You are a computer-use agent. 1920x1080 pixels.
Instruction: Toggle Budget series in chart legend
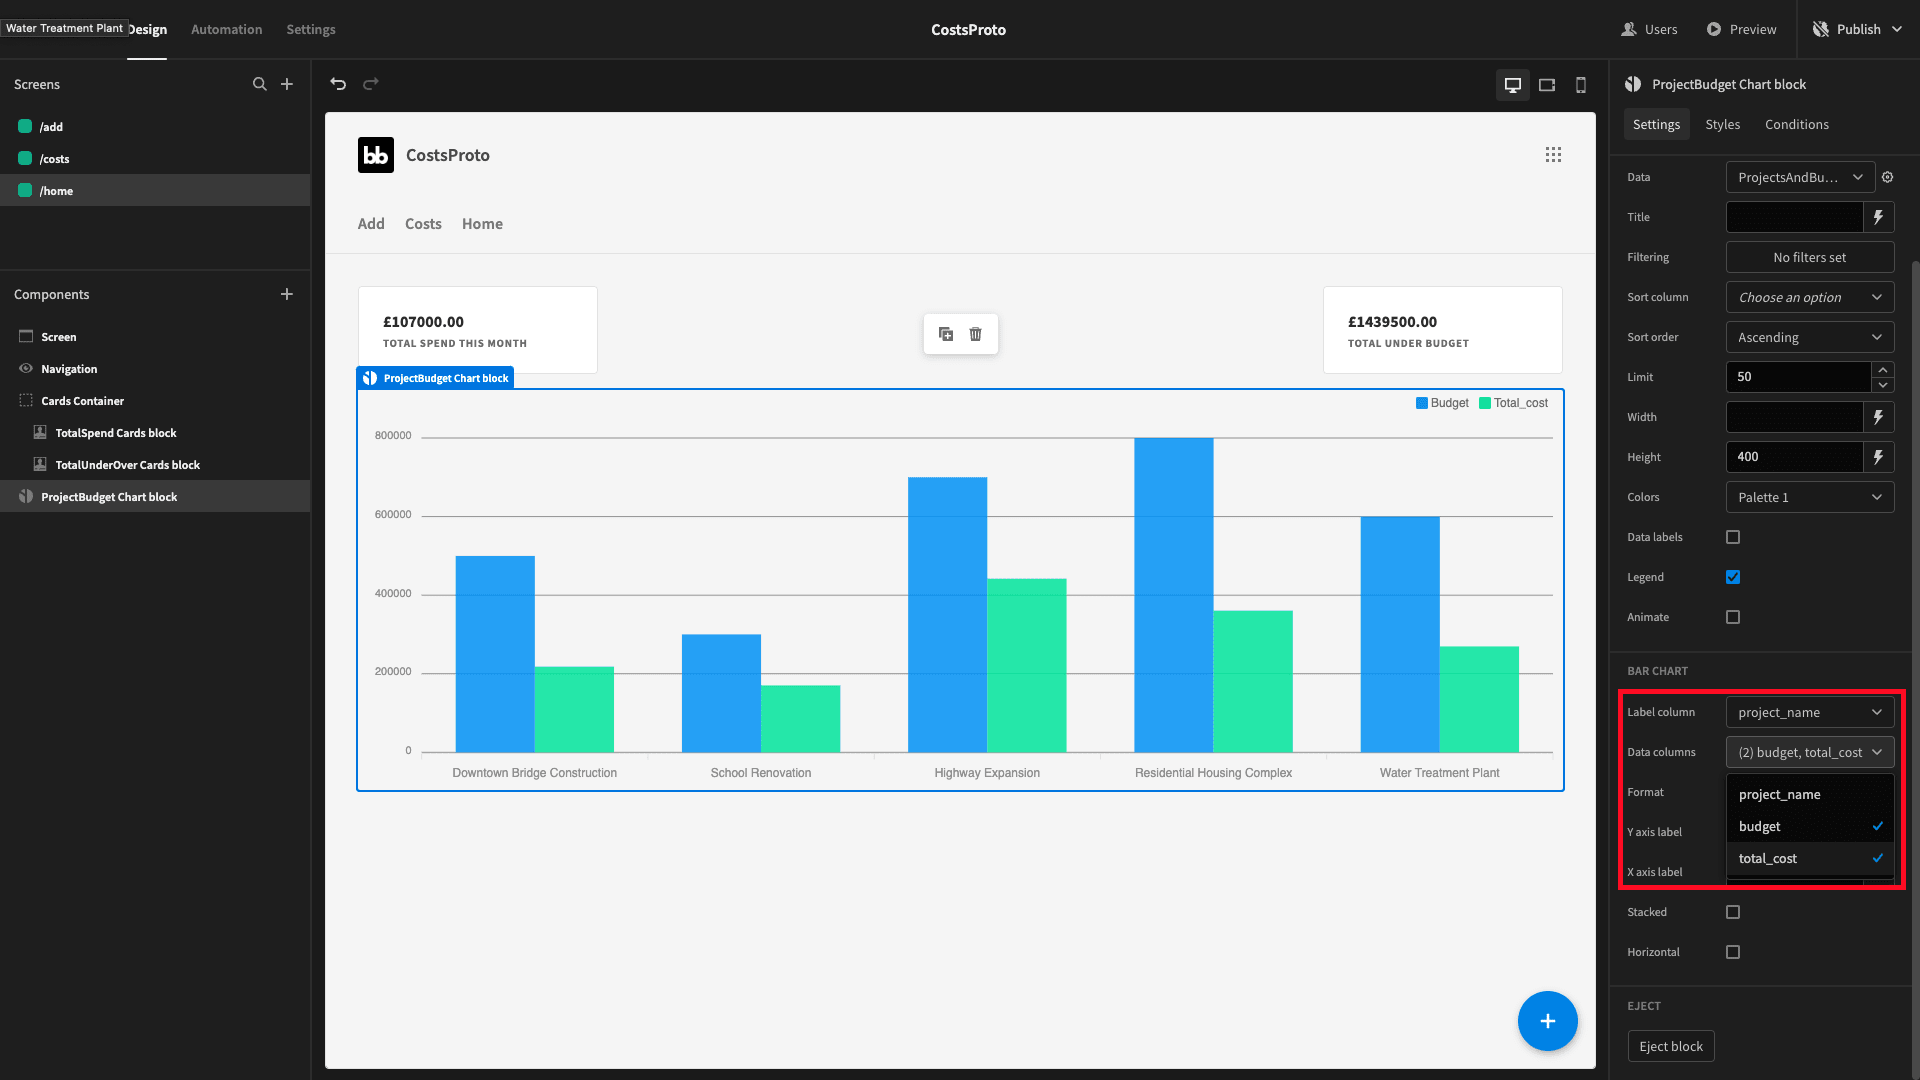1442,403
